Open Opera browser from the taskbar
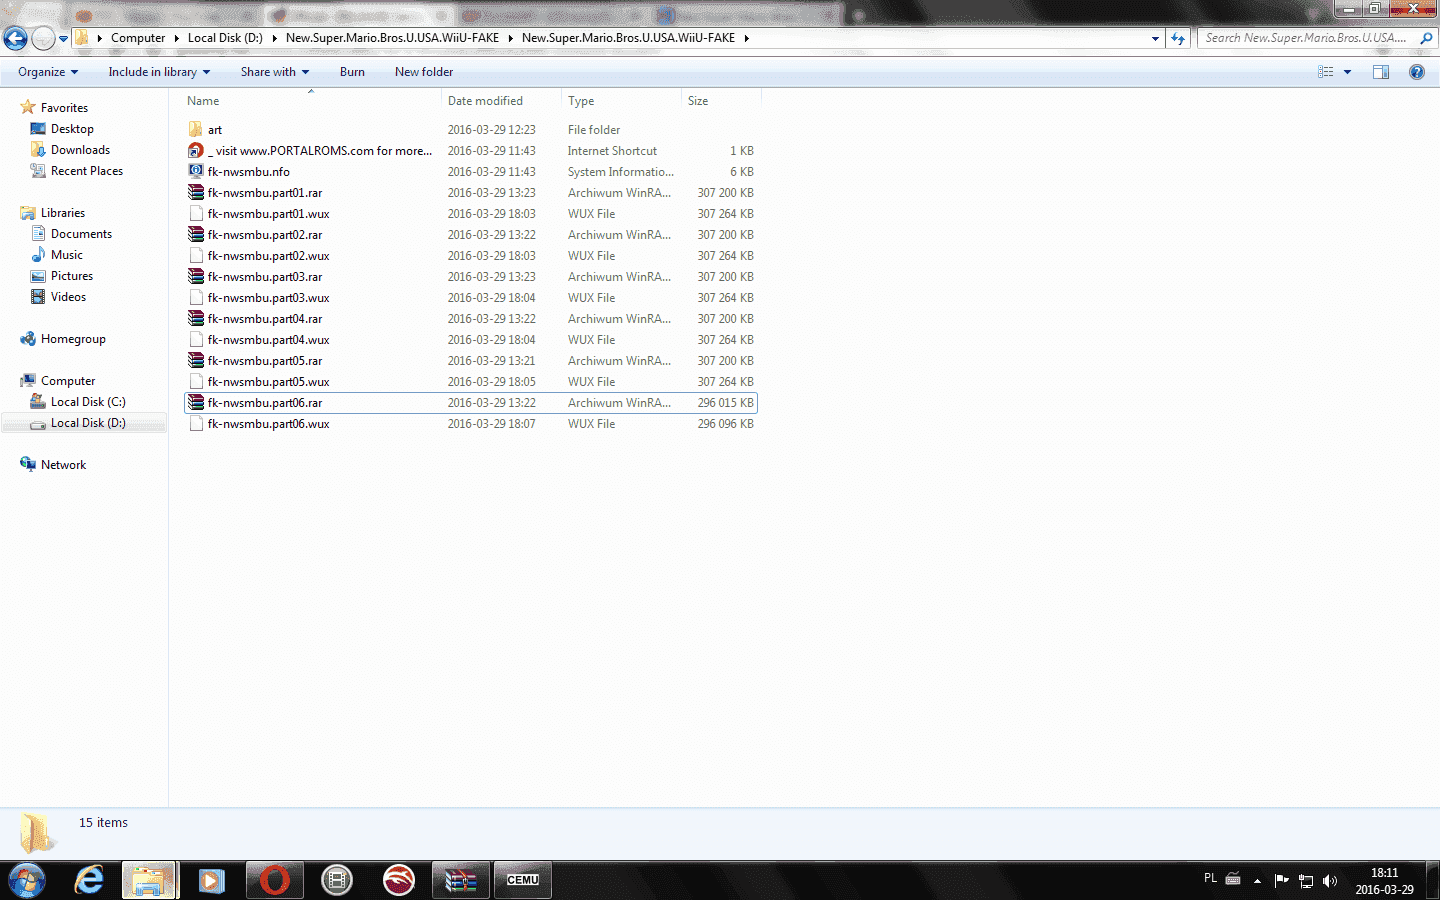1440x900 pixels. [274, 880]
